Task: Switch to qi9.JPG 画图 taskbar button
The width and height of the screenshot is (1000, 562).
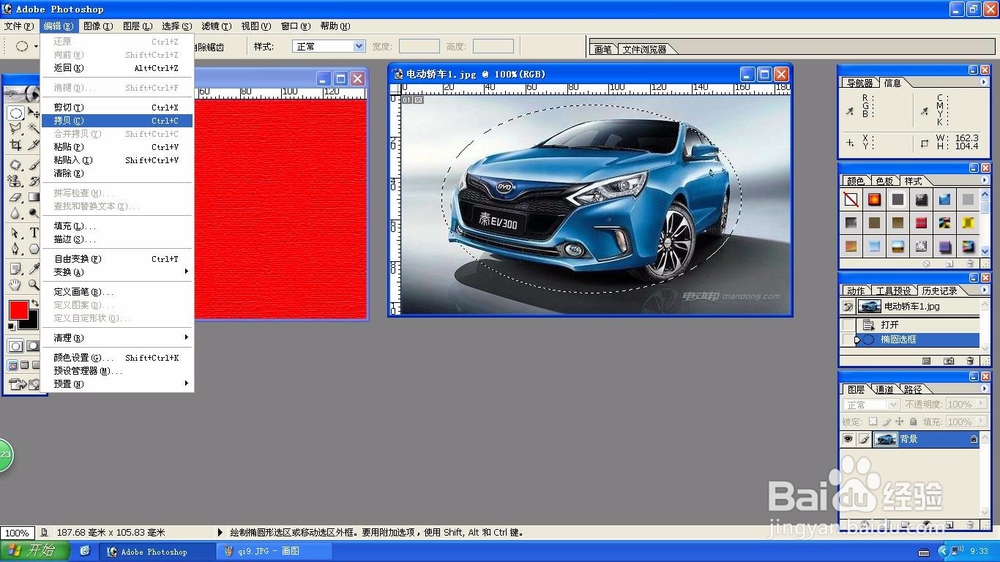Action: pyautogui.click(x=274, y=551)
